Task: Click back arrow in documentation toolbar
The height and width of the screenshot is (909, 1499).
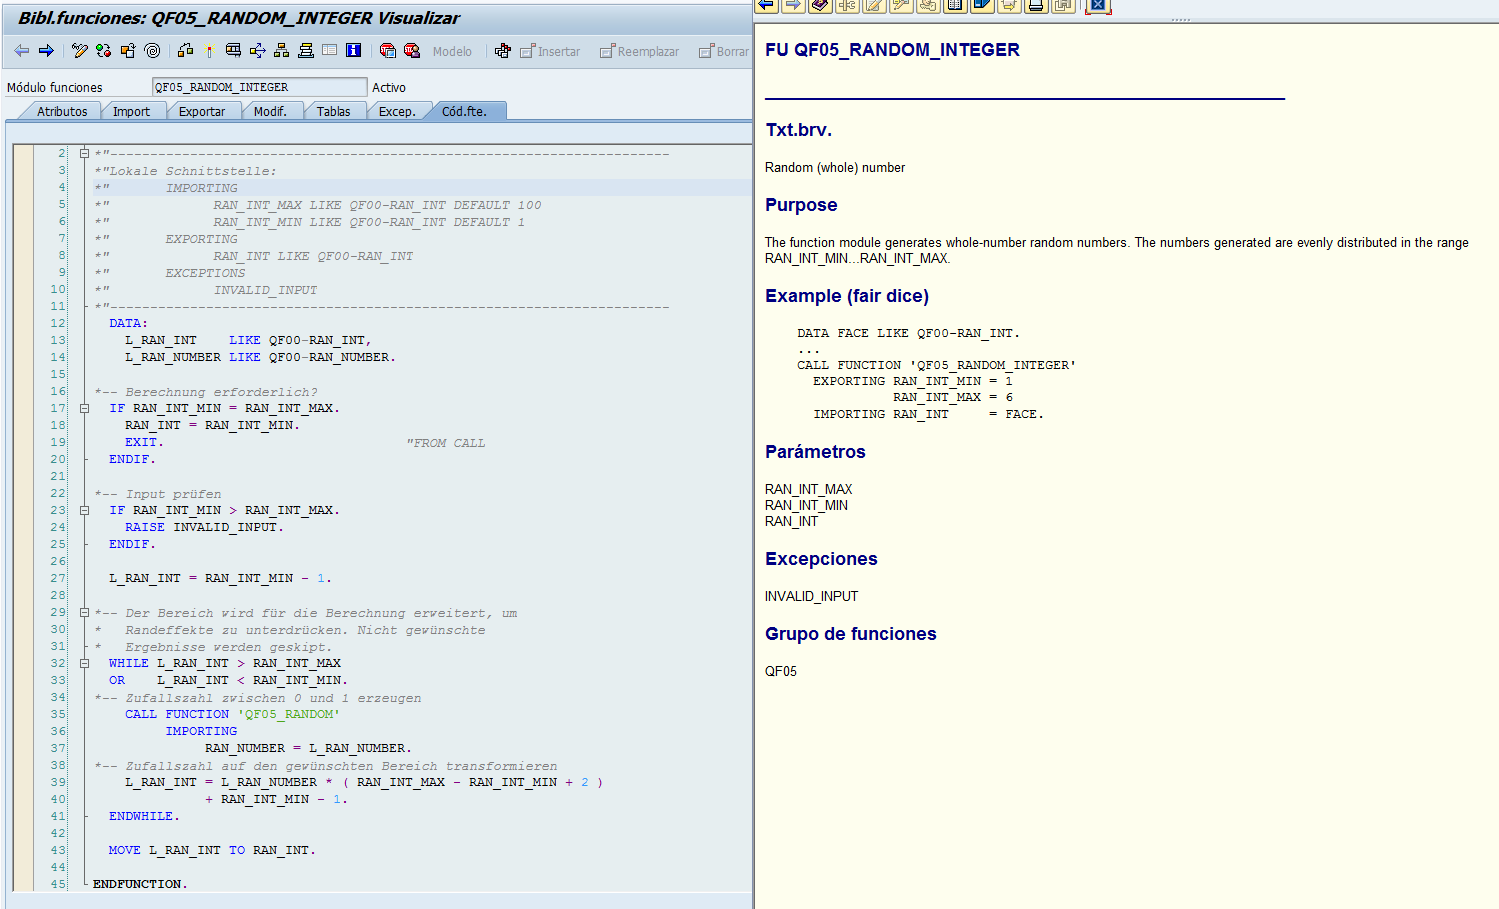Action: tap(766, 5)
